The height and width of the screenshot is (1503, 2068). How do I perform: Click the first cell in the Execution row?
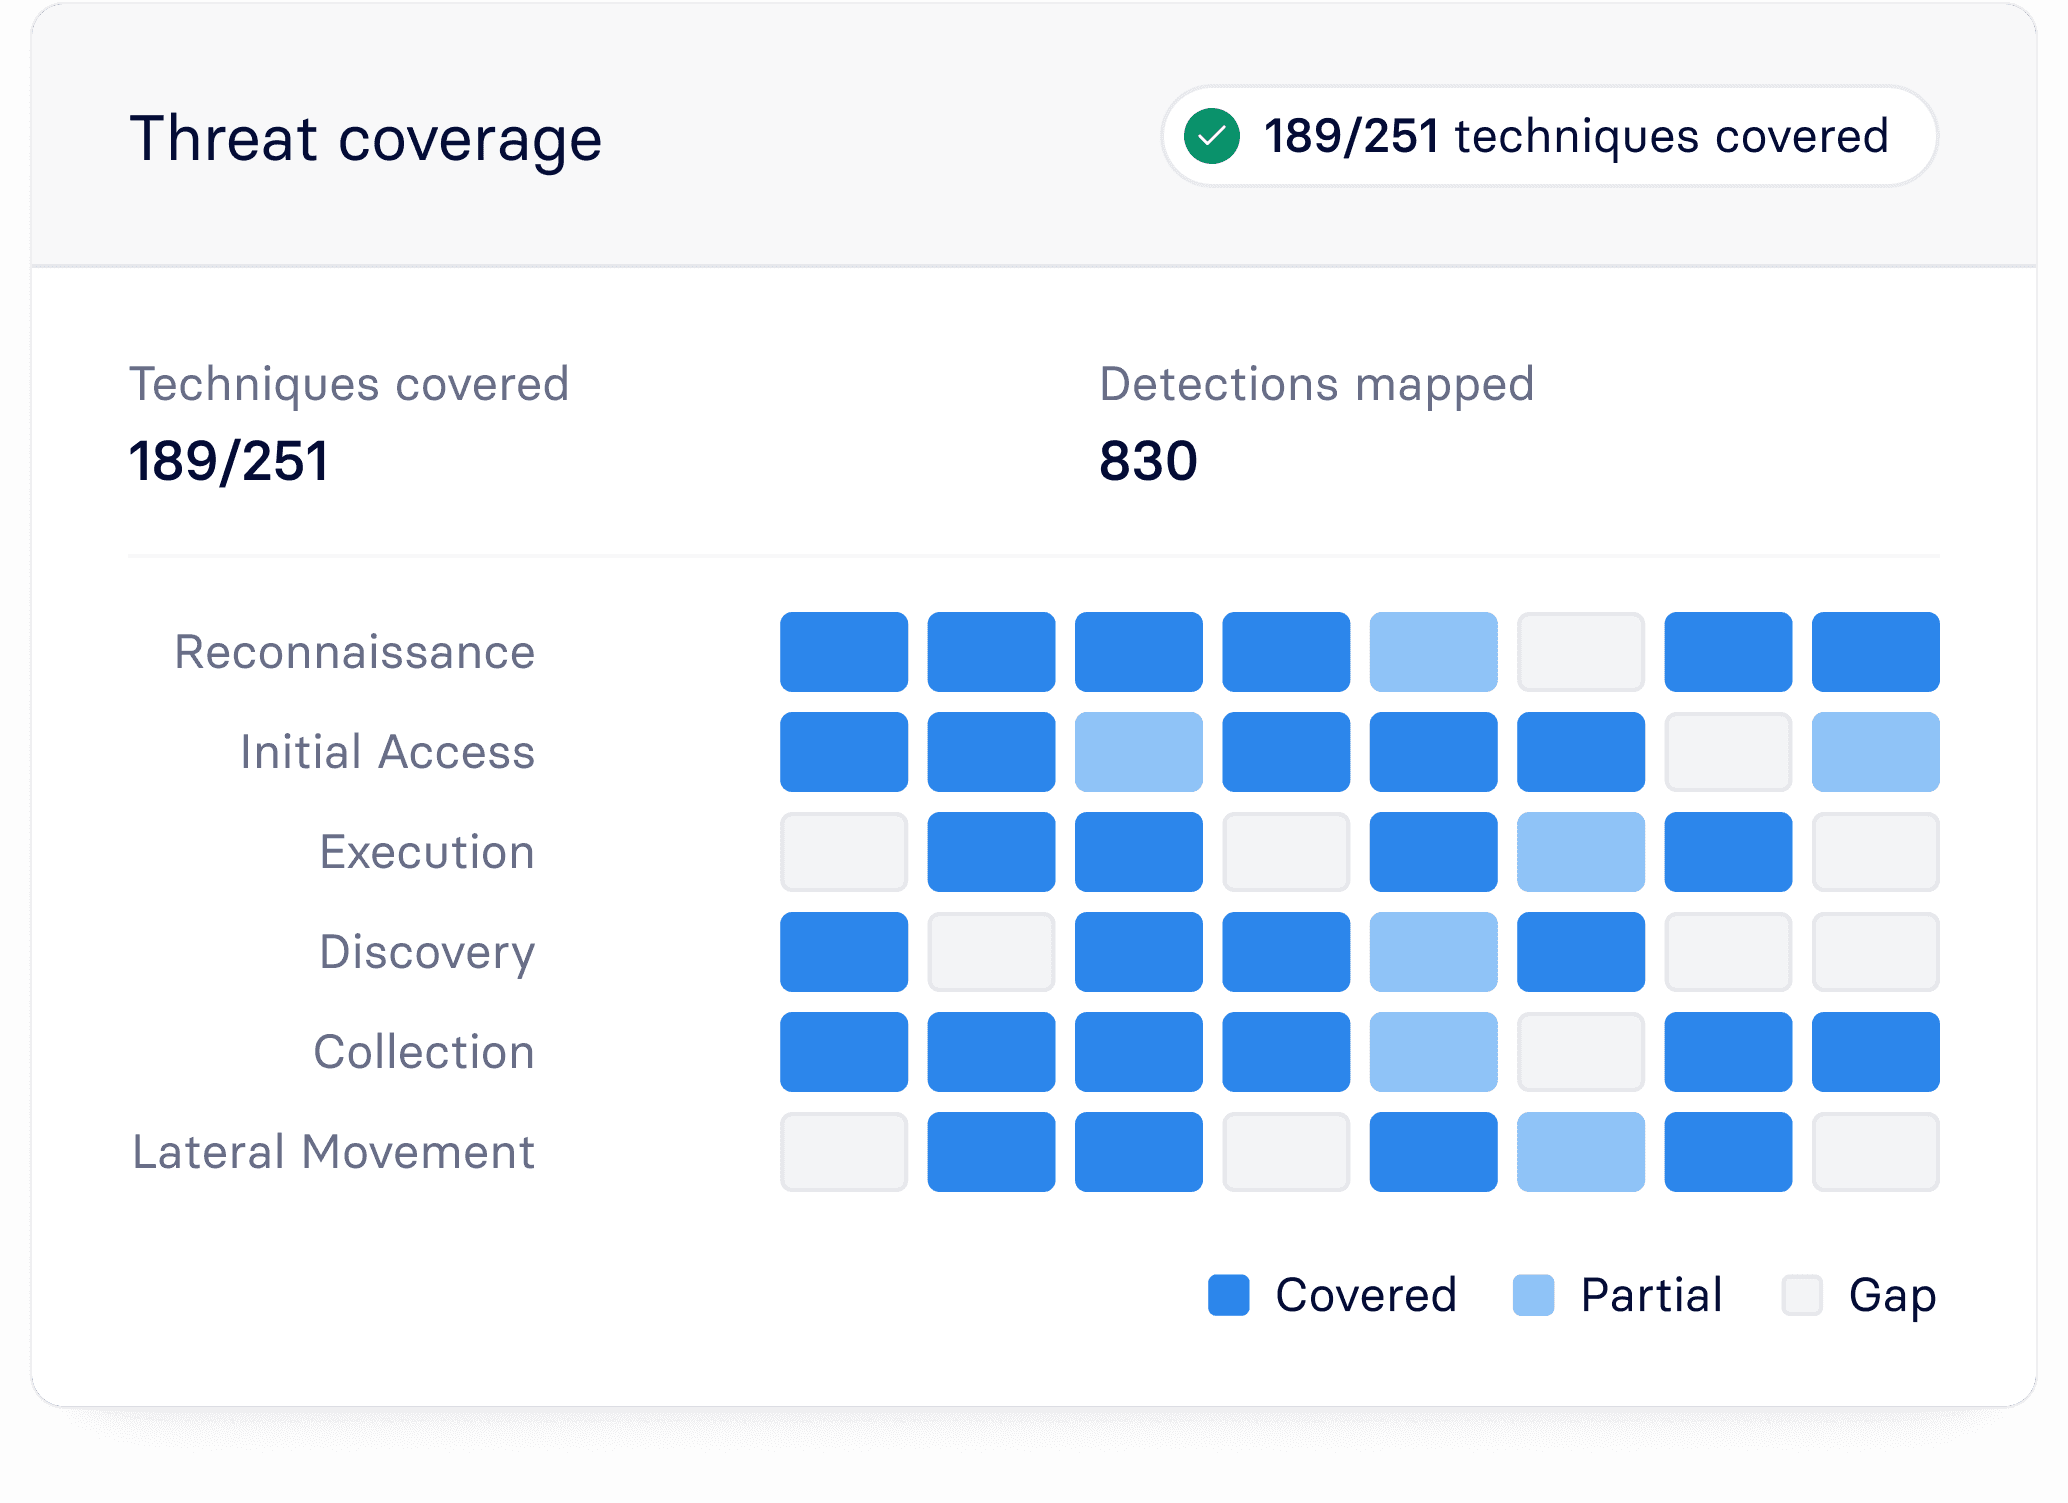click(x=844, y=852)
